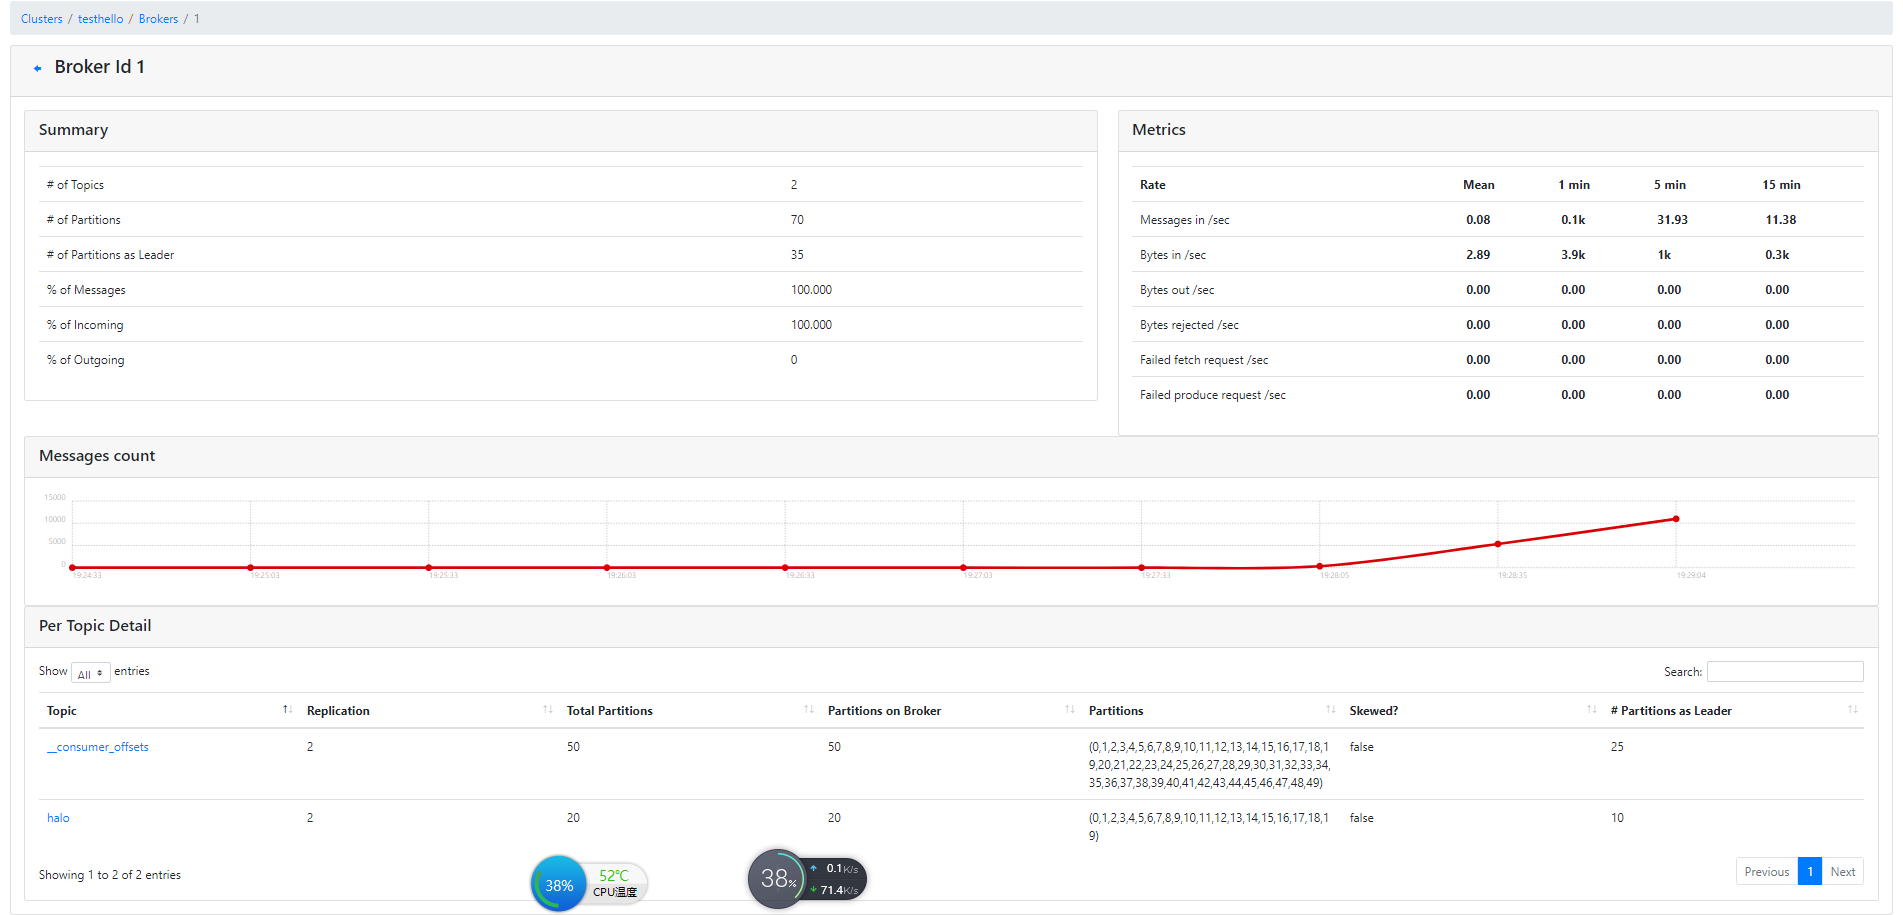This screenshot has width=1903, height=915.
Task: Select halo row leader count 10
Action: click(x=1617, y=818)
